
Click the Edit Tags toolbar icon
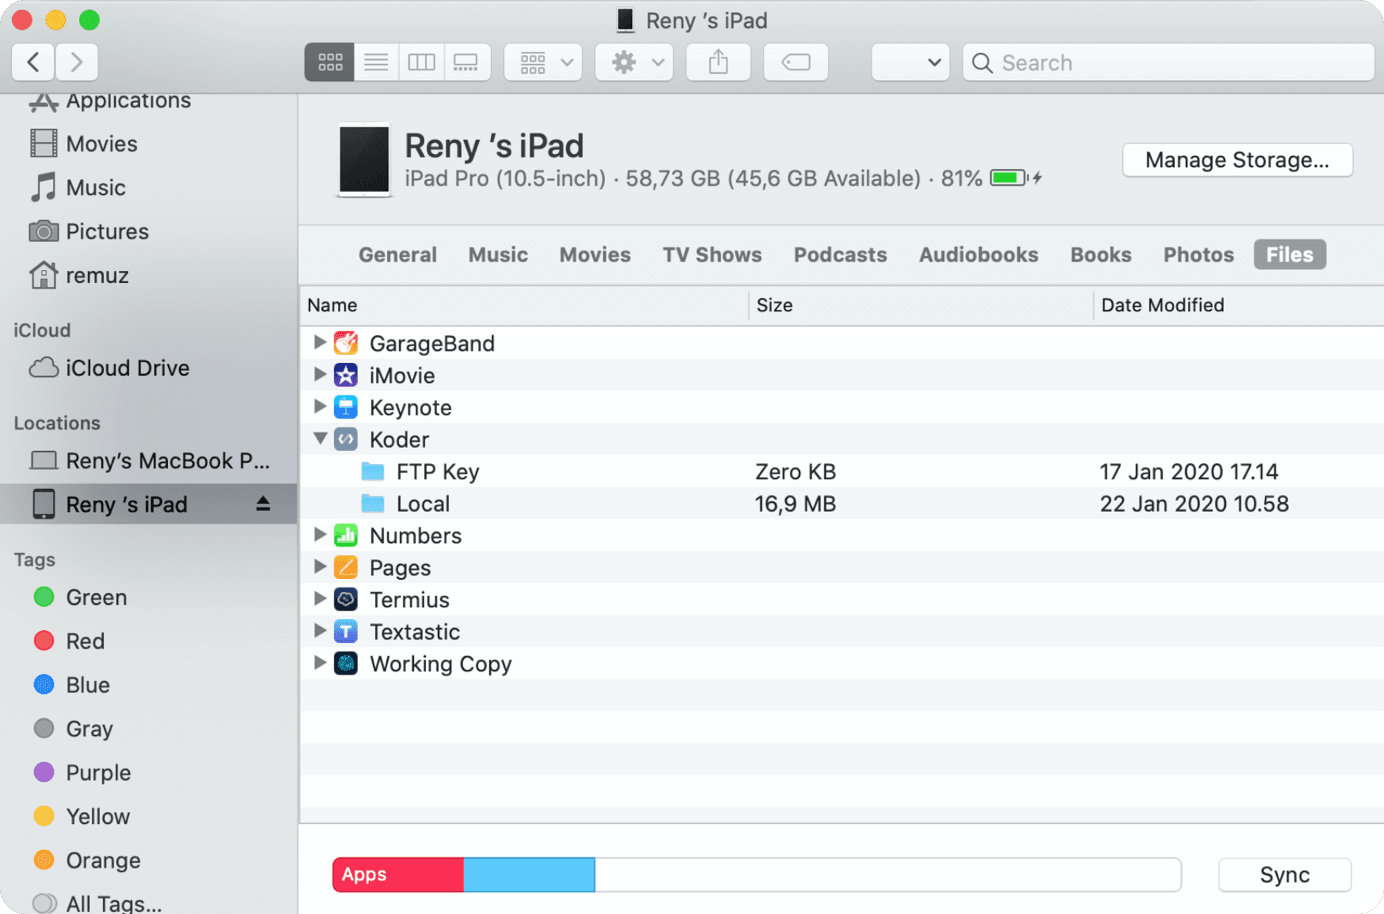[796, 62]
